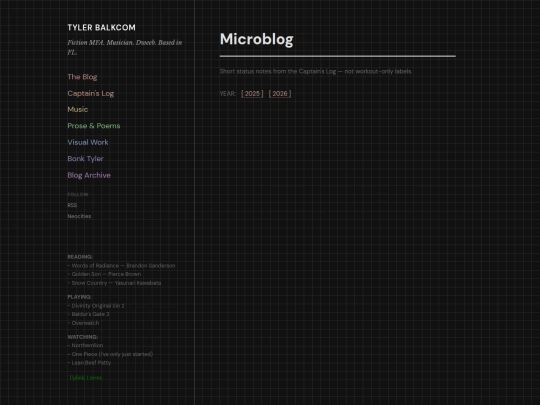Click the WATCHING: heading
540x405 pixels.
83,337
